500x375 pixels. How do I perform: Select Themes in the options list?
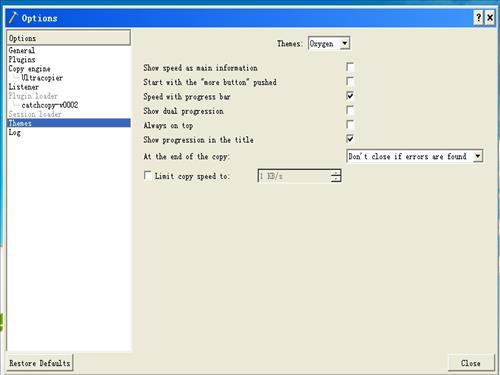69,123
